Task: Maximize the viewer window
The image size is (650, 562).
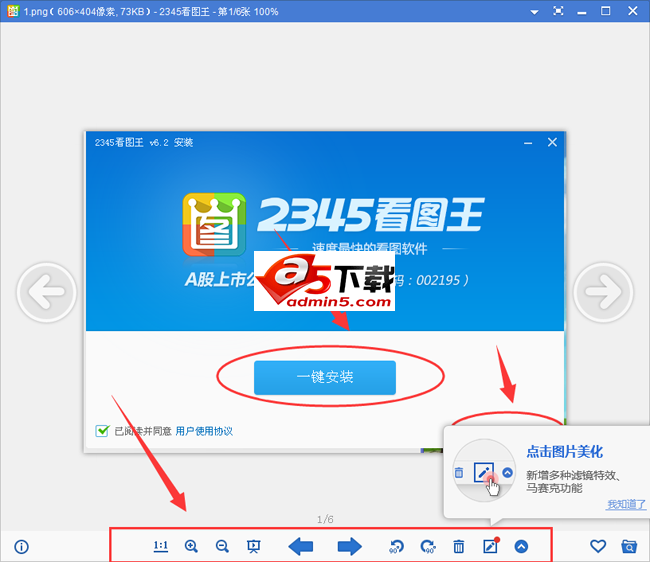Action: coord(605,11)
